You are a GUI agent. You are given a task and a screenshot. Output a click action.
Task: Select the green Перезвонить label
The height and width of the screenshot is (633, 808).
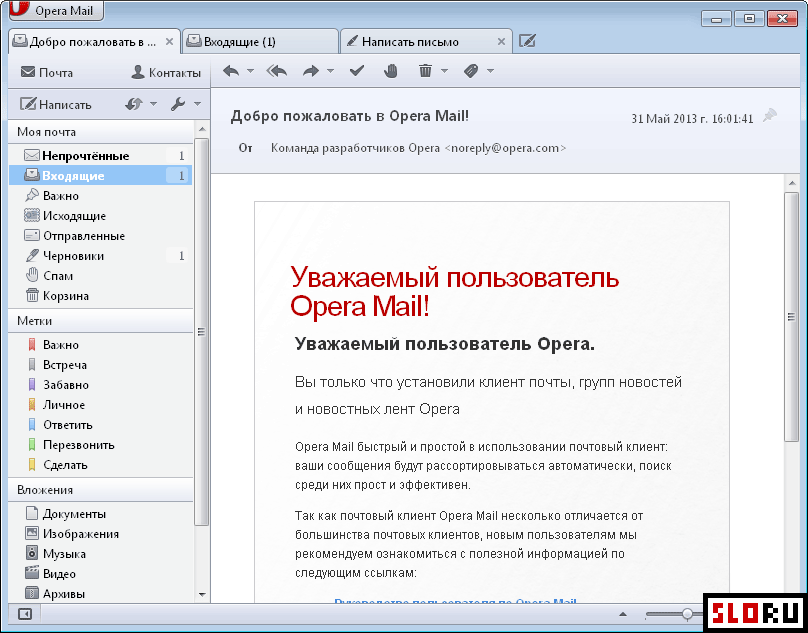100,445
